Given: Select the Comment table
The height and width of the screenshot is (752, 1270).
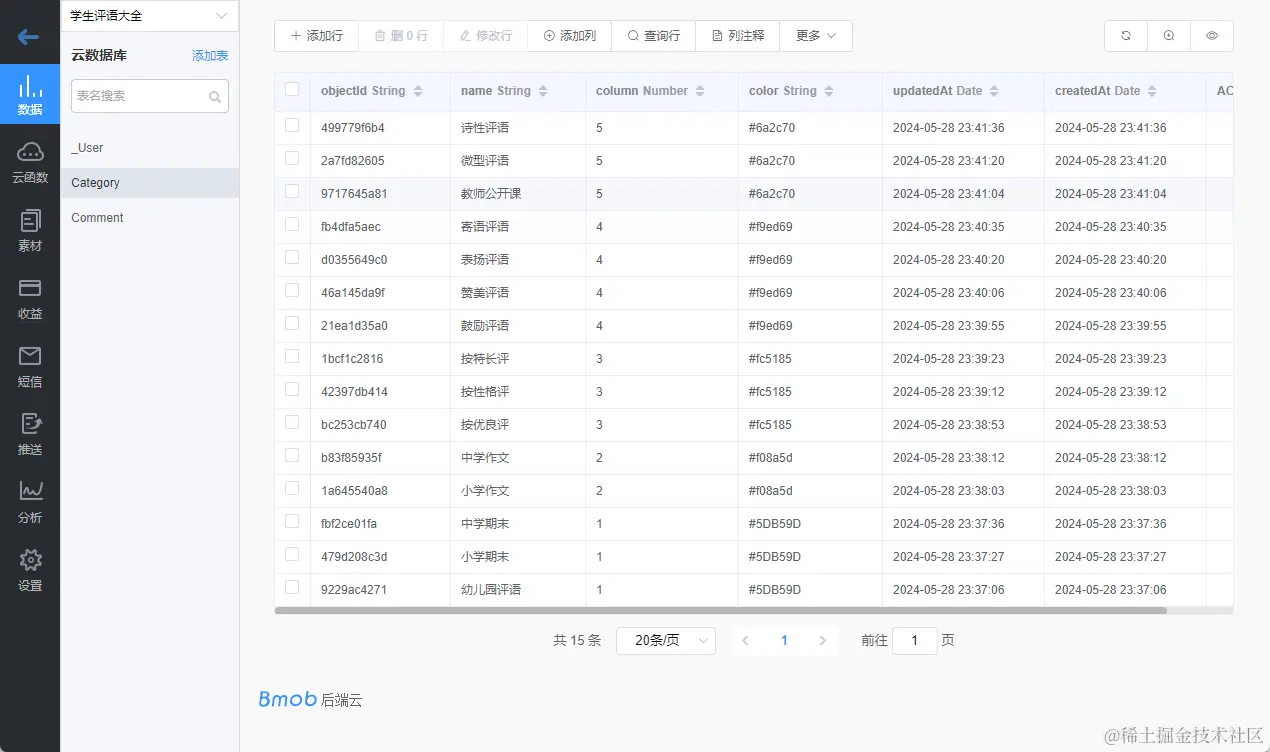Looking at the screenshot, I should coord(150,218).
